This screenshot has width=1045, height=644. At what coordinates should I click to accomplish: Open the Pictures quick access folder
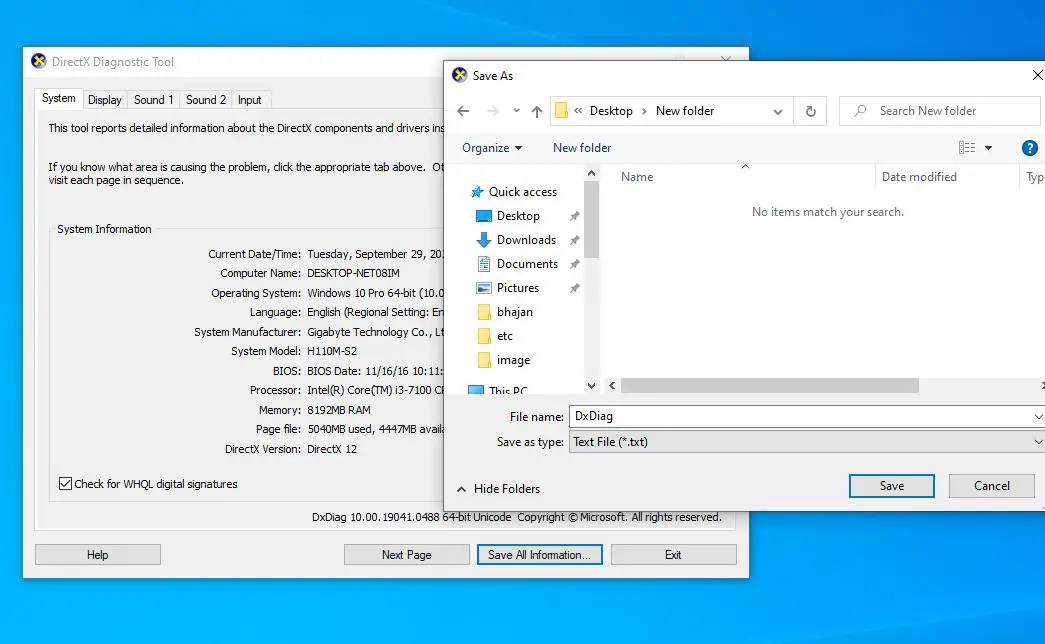pyautogui.click(x=517, y=288)
